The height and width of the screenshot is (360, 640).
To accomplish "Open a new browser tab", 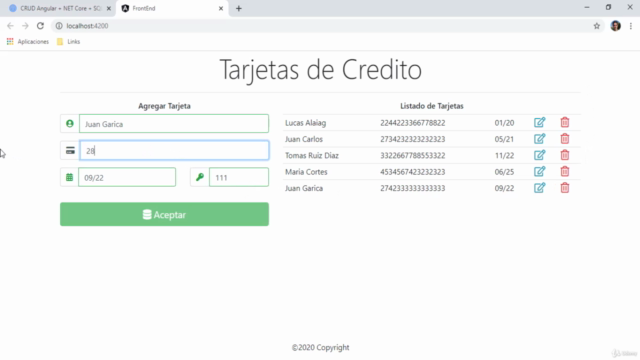I will pyautogui.click(x=239, y=8).
